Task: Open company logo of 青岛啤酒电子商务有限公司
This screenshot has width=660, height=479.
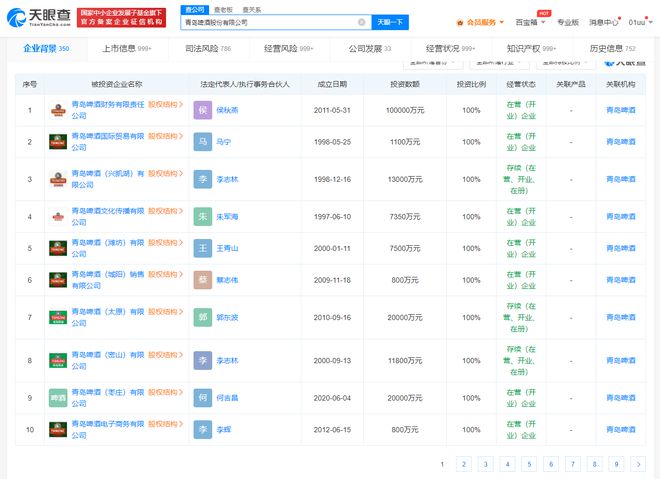Action: [x=58, y=430]
